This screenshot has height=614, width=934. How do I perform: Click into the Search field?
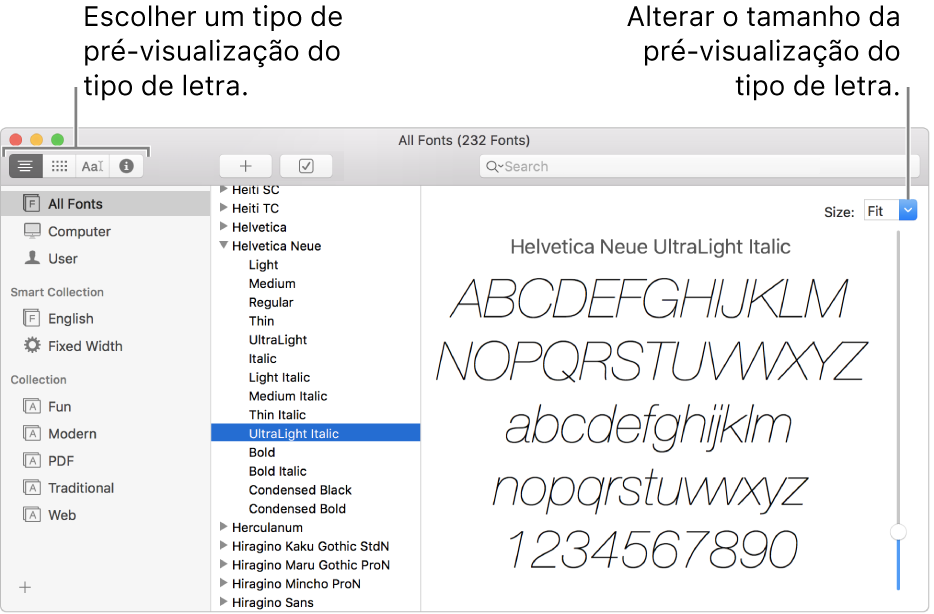click(x=701, y=167)
